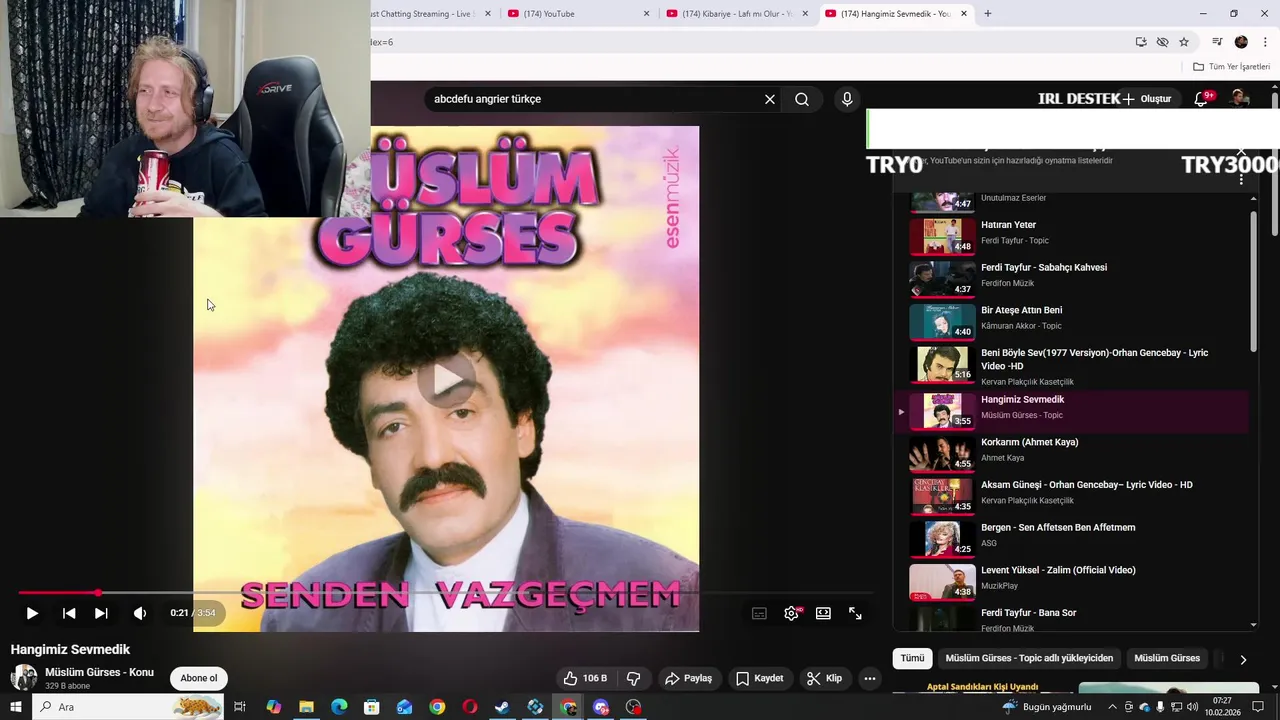Screen dimensions: 1280x720
Task: Open the YouTube account avatar menu
Action: pos(1240,98)
